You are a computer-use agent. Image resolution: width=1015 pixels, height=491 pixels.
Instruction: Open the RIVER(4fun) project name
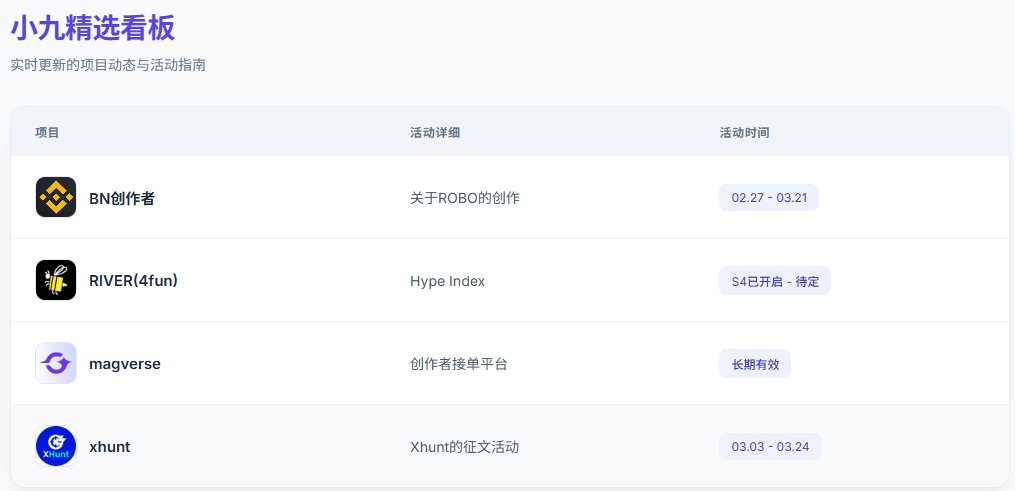[133, 281]
